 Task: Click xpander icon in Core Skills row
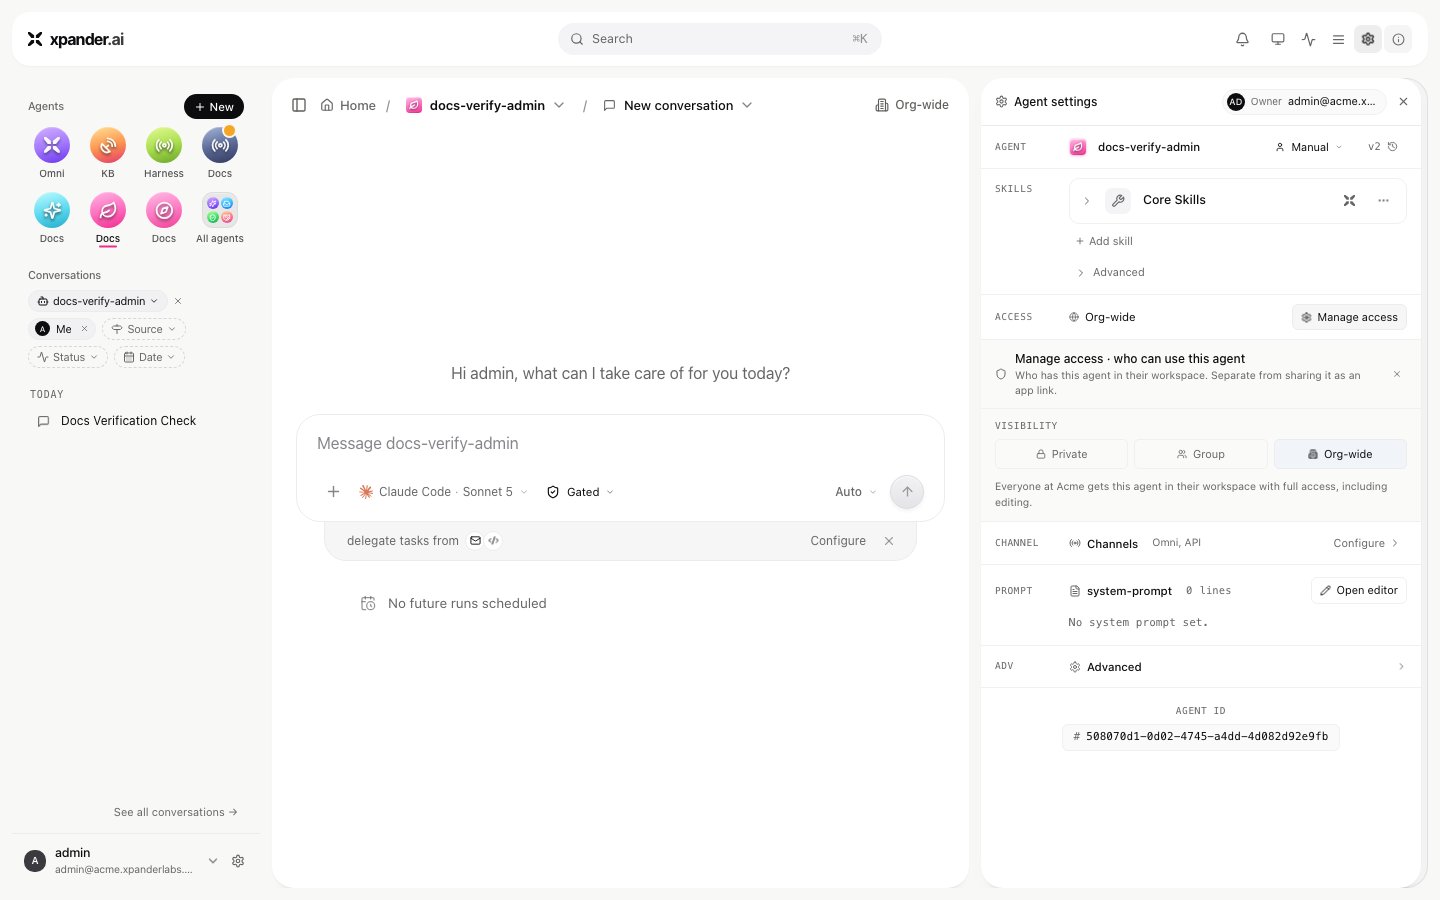coord(1349,201)
